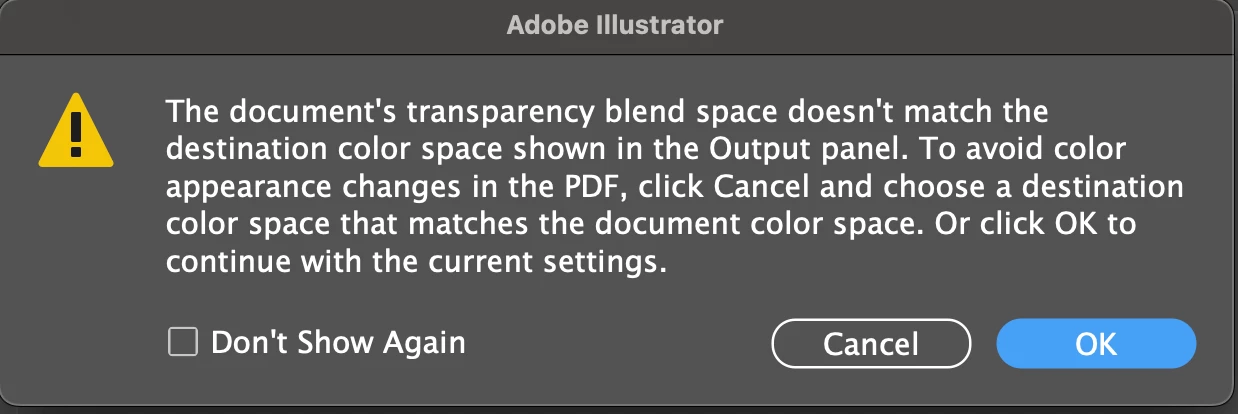Image resolution: width=1238 pixels, height=414 pixels.
Task: Click the "Don't Show Again" label text
Action: pos(338,343)
